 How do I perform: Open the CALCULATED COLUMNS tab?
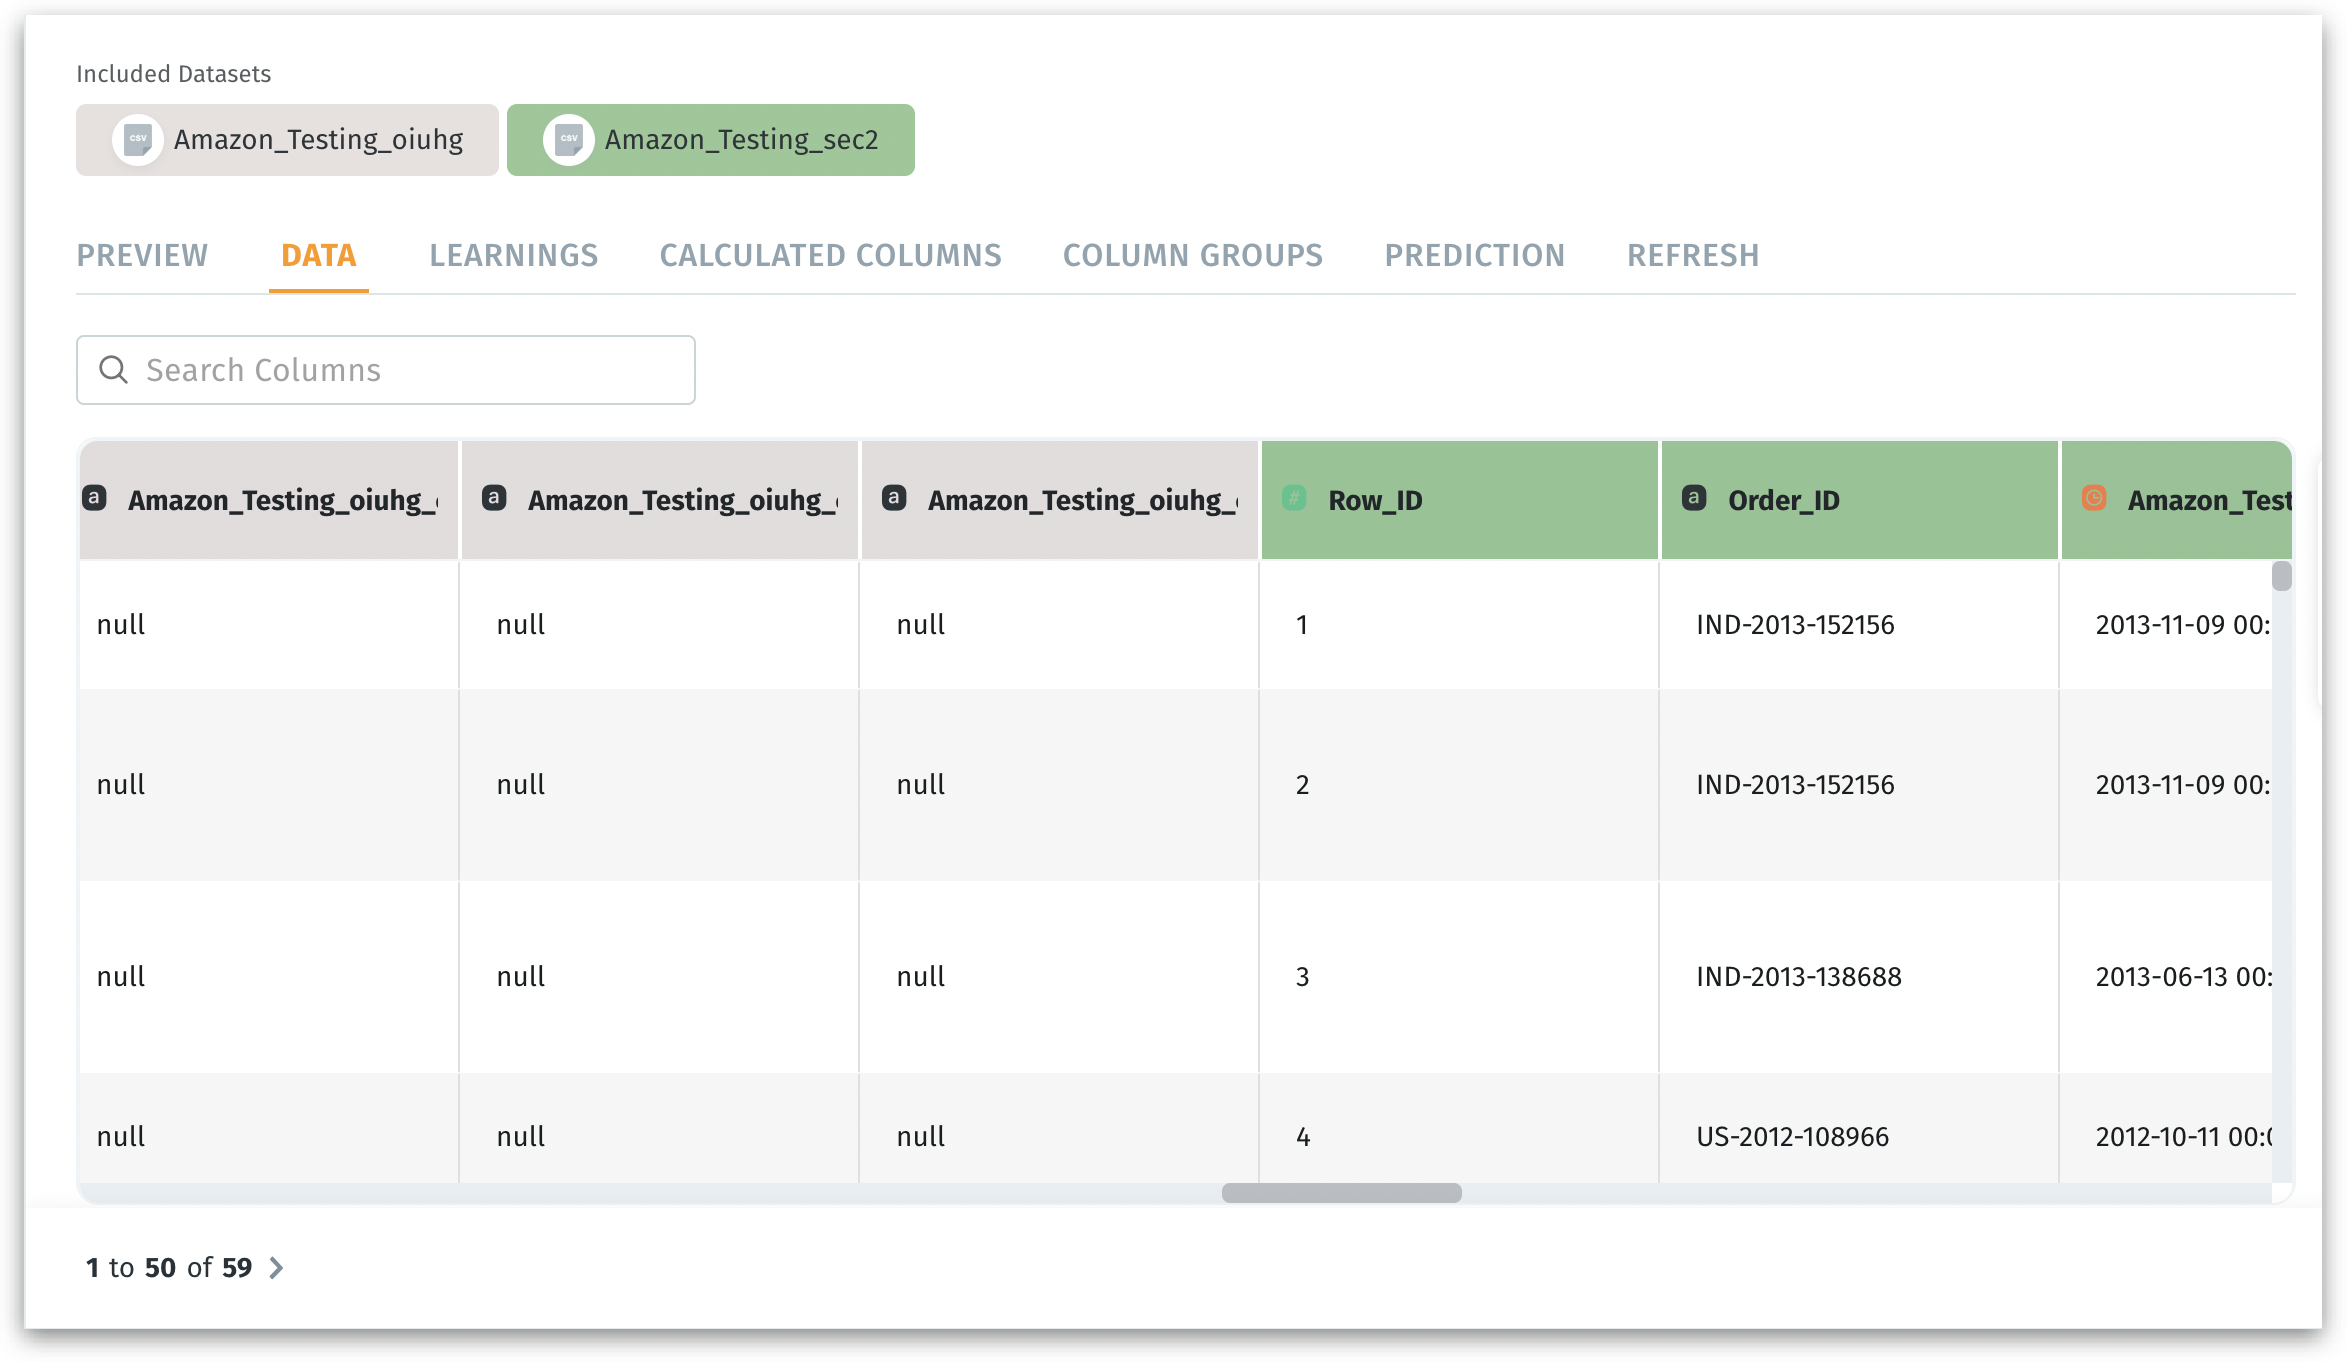pyautogui.click(x=830, y=256)
